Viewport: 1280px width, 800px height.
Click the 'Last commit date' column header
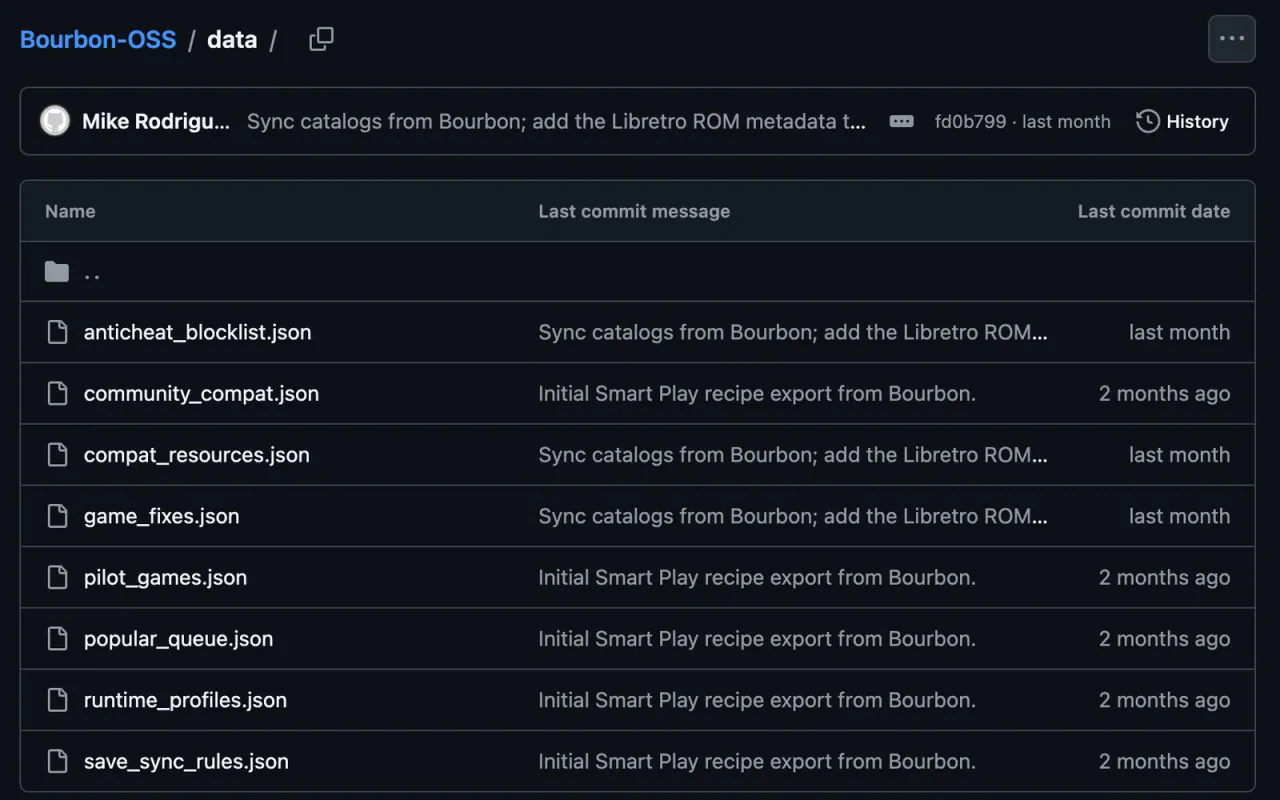[1154, 211]
